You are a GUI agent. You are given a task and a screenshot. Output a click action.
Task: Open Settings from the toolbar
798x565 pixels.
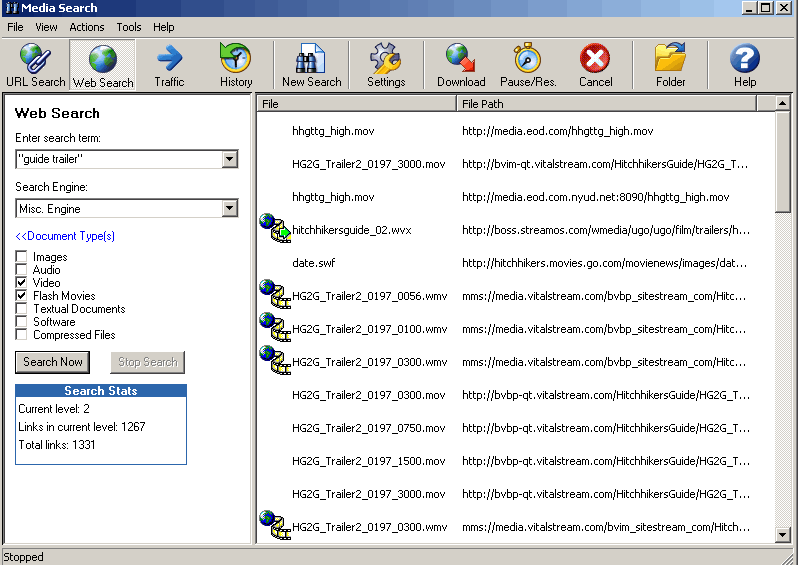[386, 66]
